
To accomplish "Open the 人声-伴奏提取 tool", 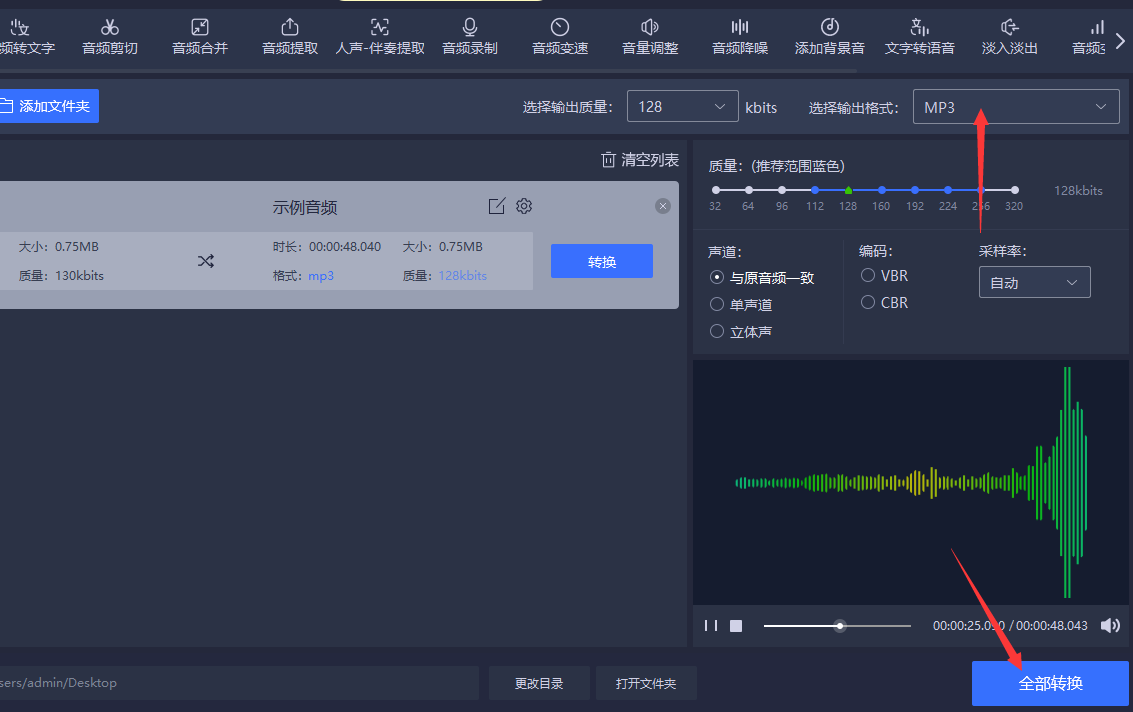I will click(380, 37).
